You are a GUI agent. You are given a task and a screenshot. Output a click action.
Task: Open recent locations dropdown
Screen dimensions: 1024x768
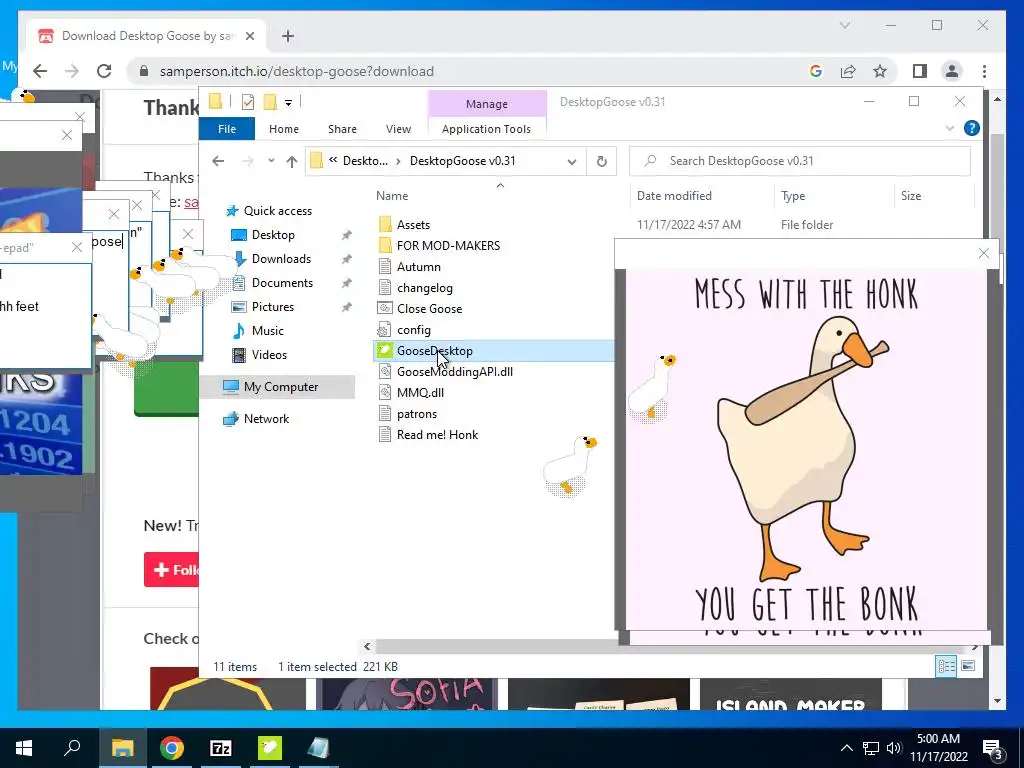click(x=271, y=161)
